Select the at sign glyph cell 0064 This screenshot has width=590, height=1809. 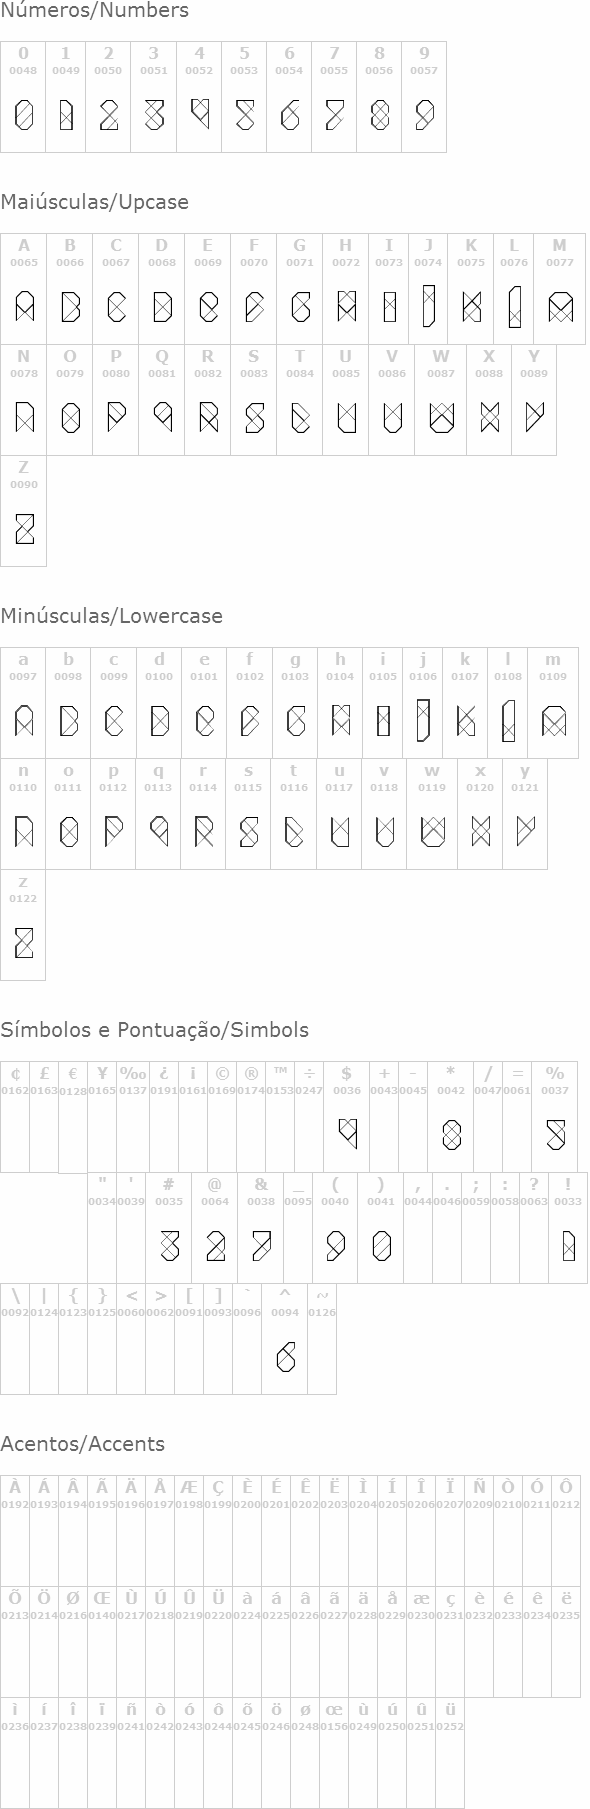click(x=215, y=1228)
